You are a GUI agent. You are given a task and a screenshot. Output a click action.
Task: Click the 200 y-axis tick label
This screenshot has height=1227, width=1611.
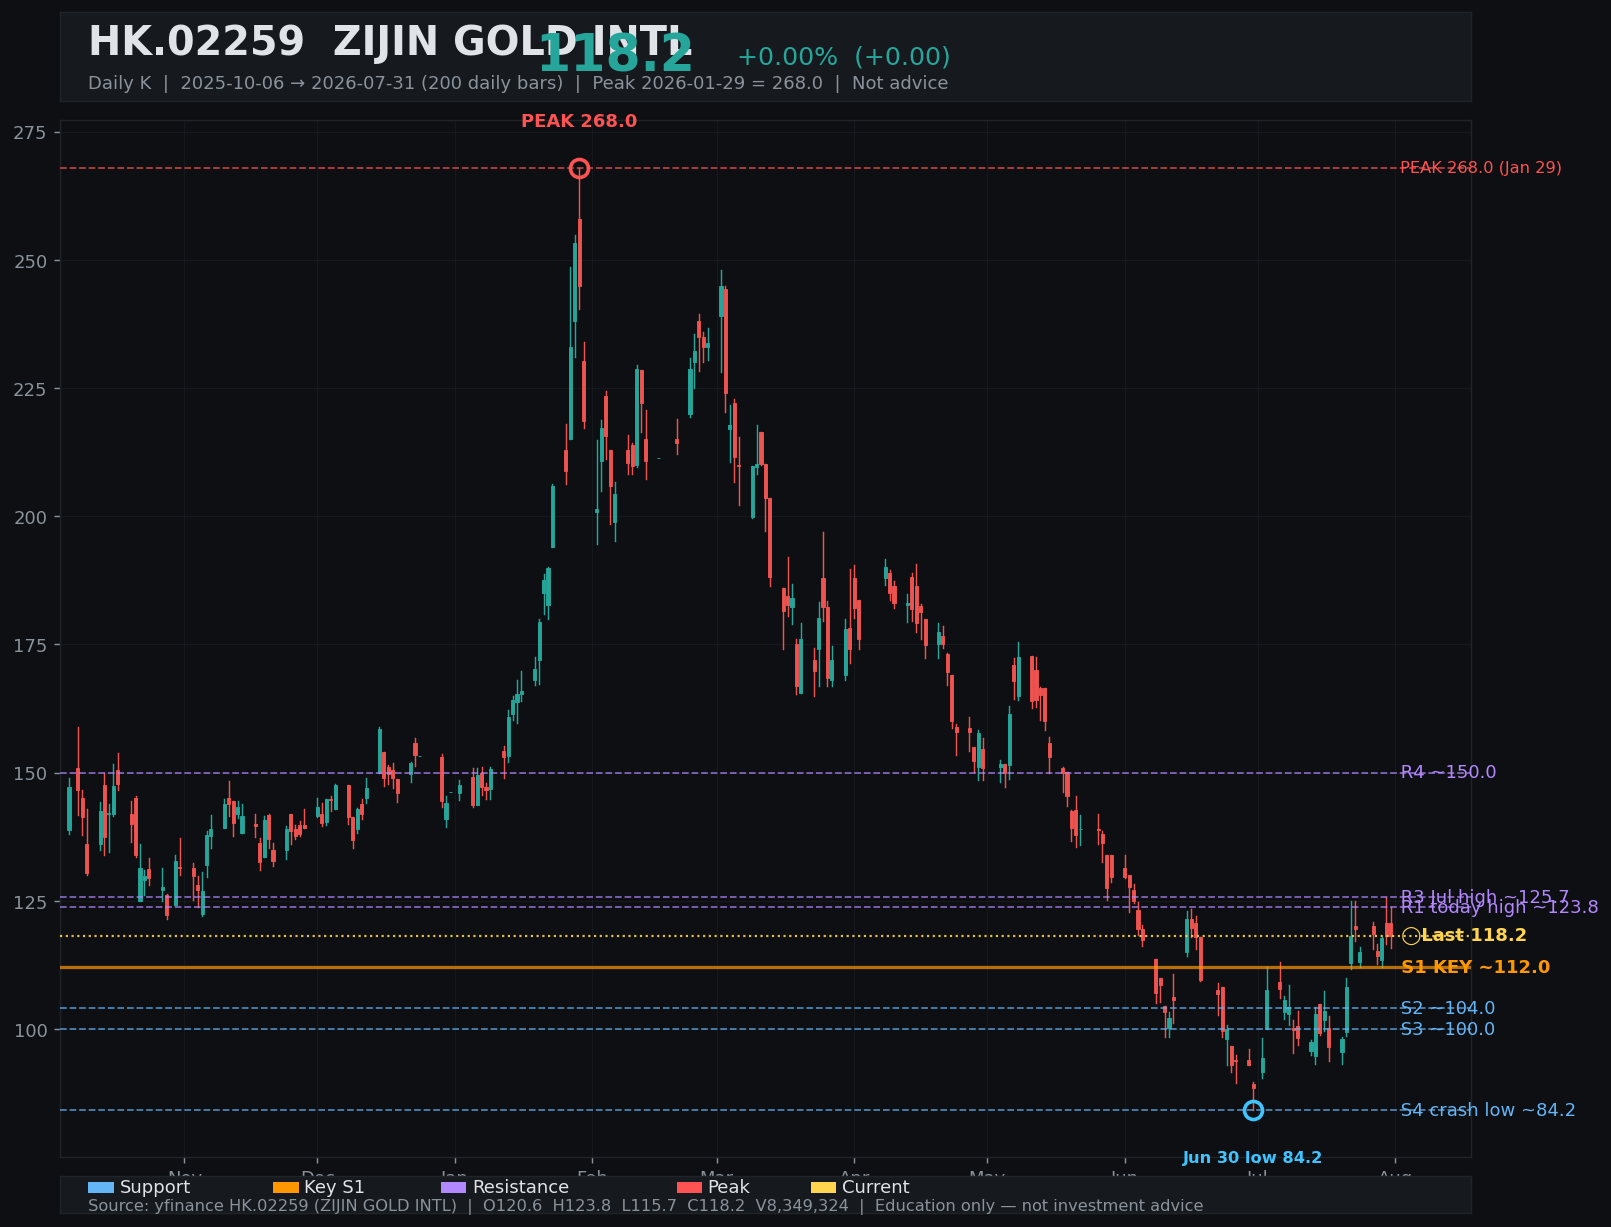32,518
